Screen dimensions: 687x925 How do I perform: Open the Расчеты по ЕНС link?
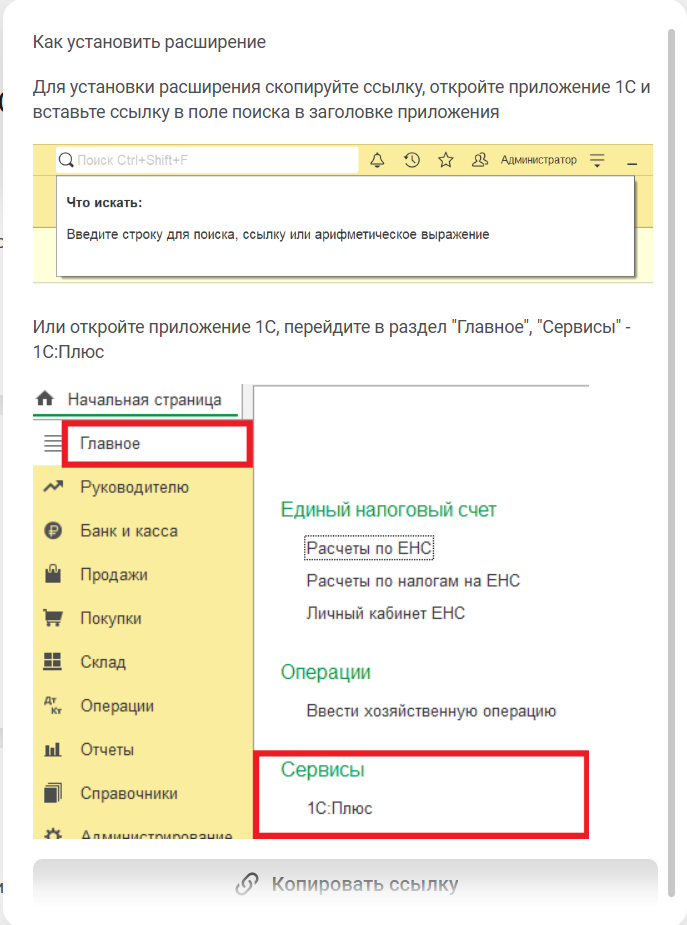[x=369, y=548]
